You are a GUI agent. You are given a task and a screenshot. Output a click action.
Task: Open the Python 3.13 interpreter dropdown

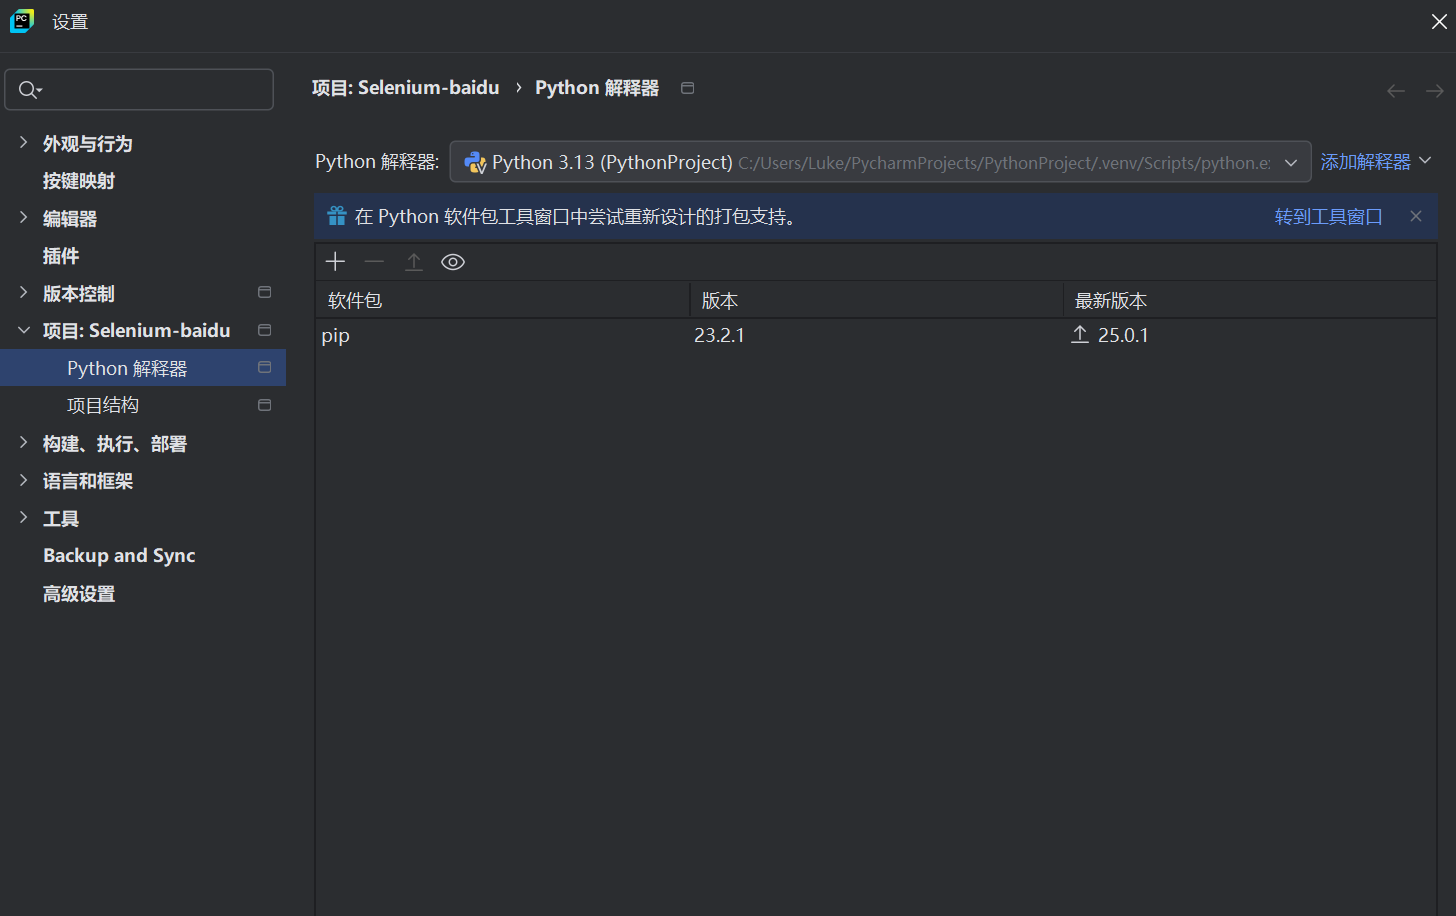1291,161
